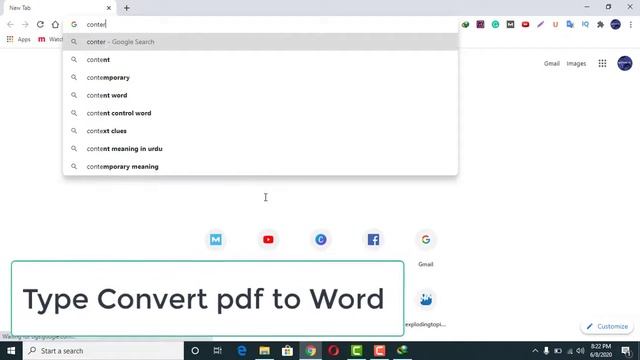Show hidden system tray icons
Screen dimensions: 640x360
(535, 351)
